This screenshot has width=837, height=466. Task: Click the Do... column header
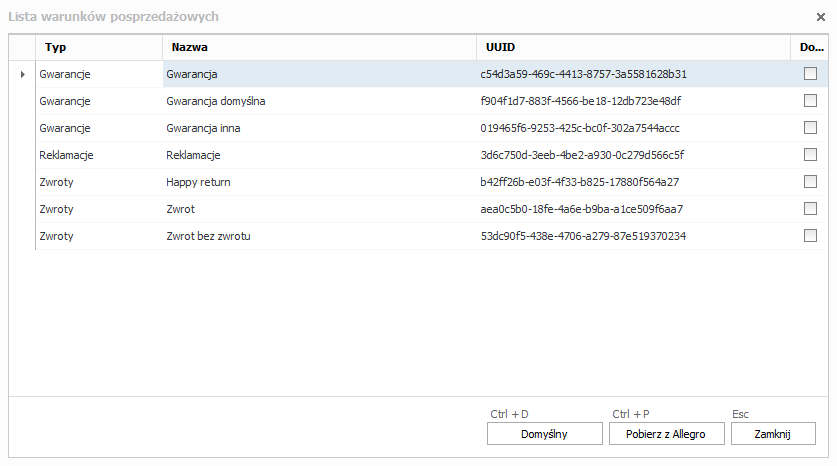click(x=810, y=47)
